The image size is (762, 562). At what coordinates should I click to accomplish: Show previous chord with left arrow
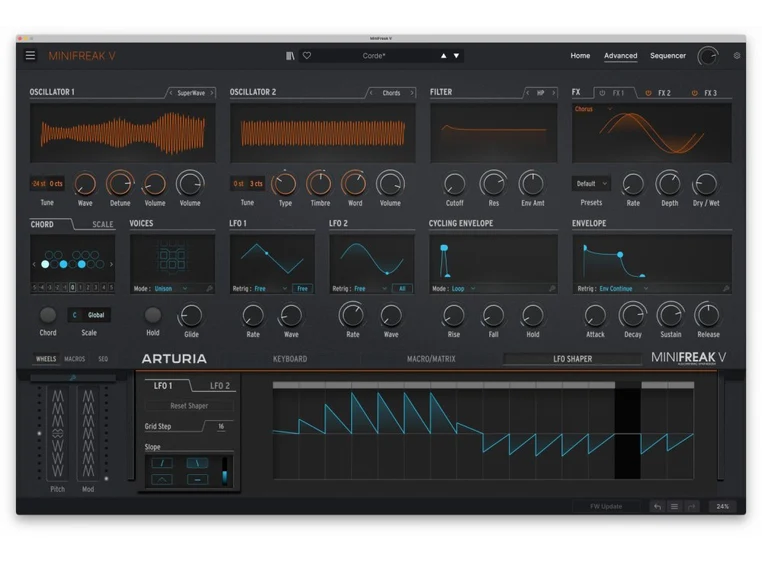(34, 264)
